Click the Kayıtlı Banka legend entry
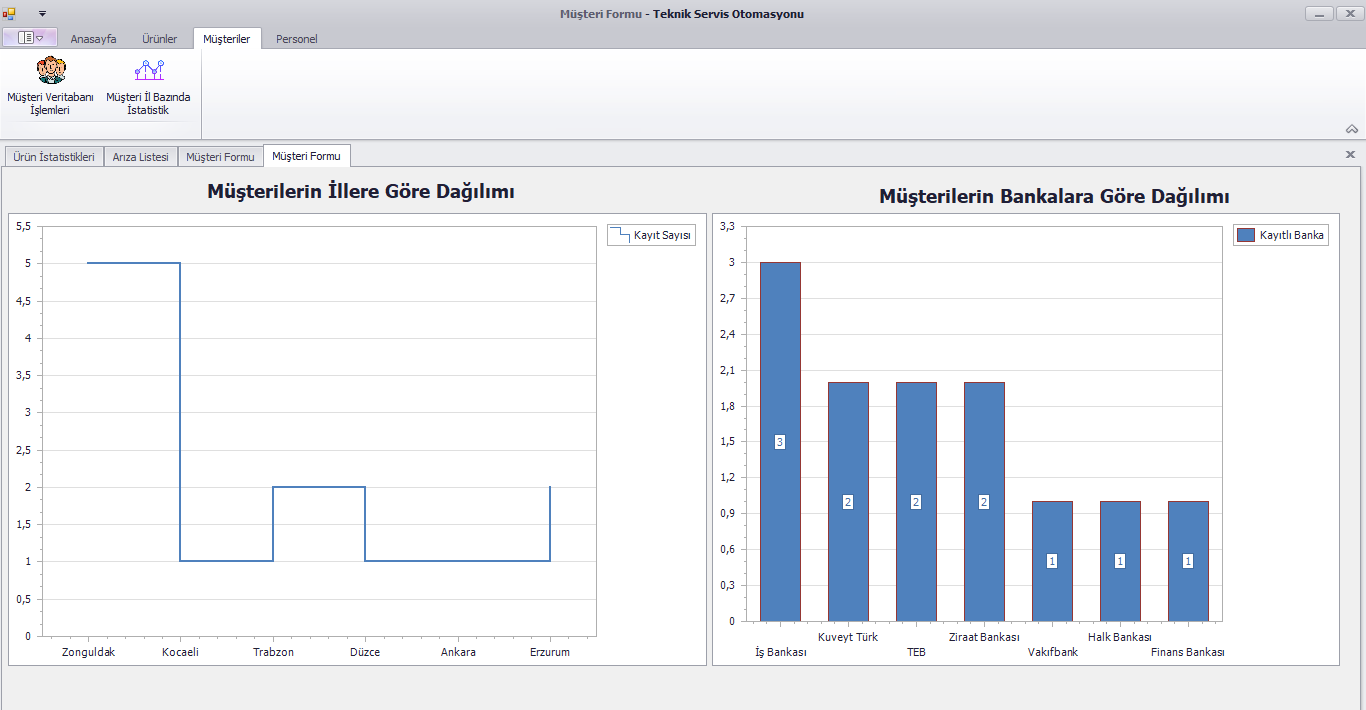Screen dimensions: 1366x710 coord(1281,236)
